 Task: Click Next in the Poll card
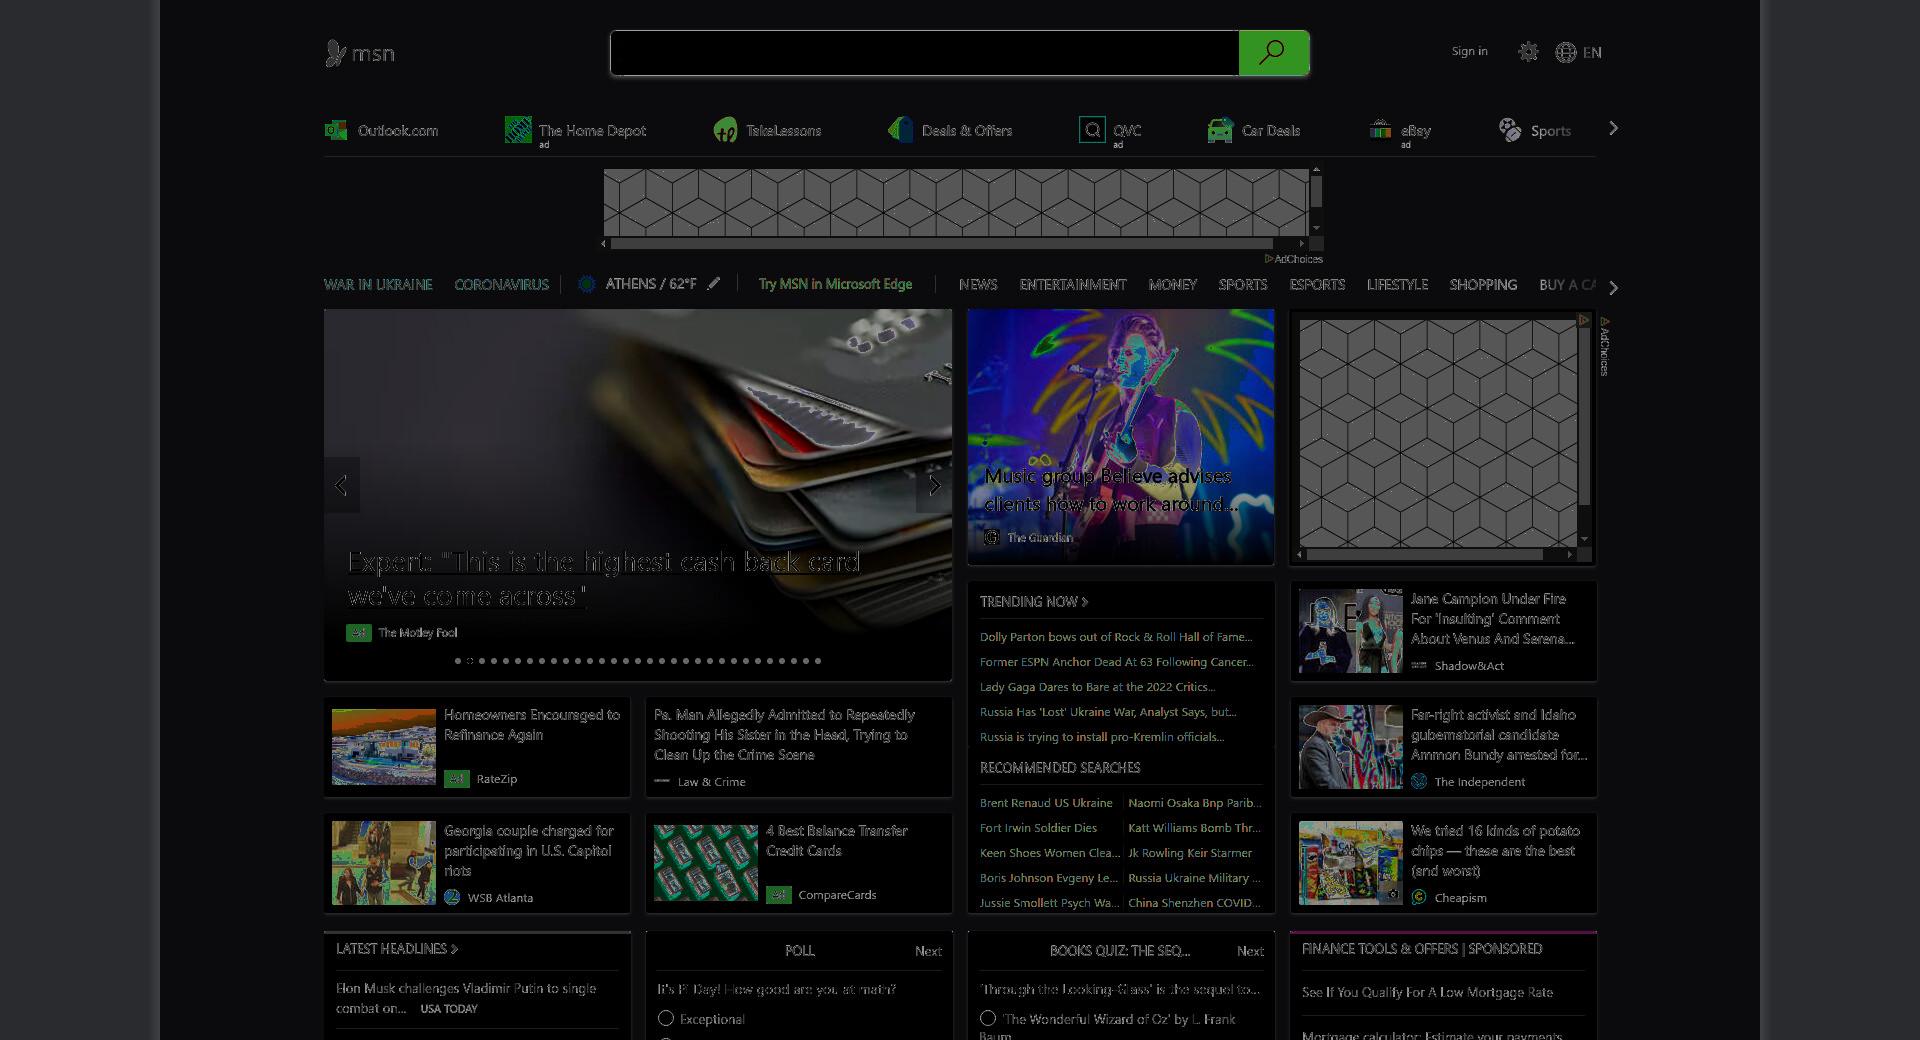tap(928, 951)
